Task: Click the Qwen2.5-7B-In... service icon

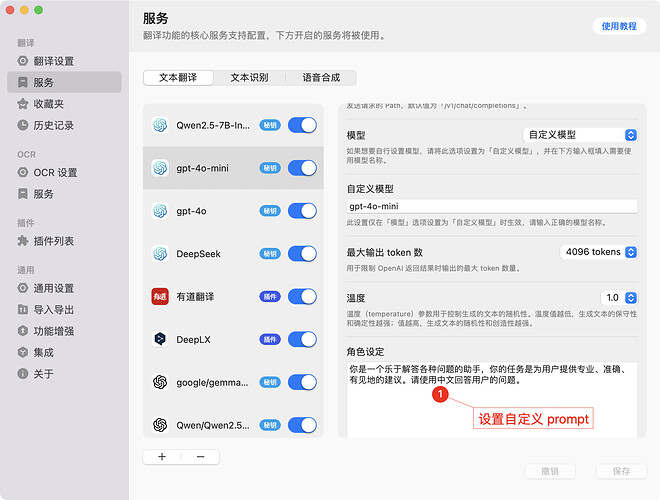Action: [160, 125]
